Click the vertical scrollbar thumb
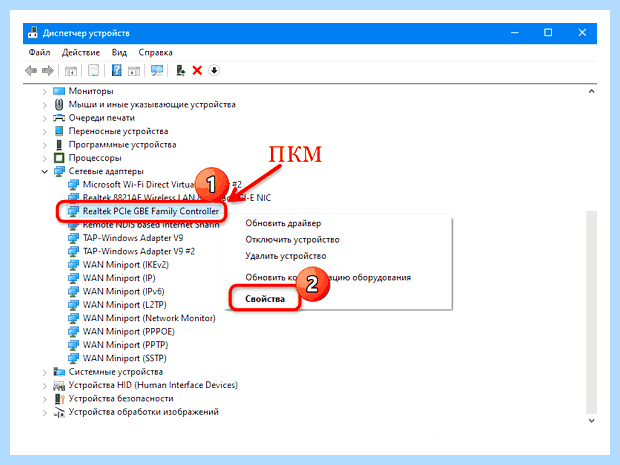620x465 pixels. (x=592, y=312)
